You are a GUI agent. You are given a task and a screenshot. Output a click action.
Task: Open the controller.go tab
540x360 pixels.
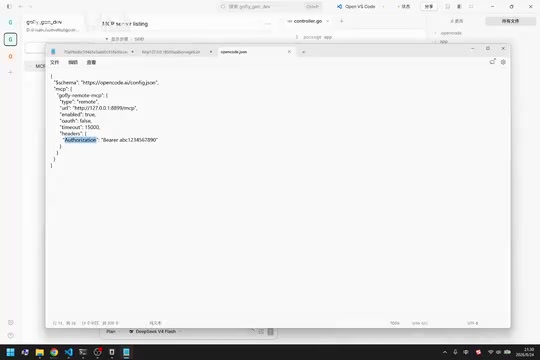(308, 21)
